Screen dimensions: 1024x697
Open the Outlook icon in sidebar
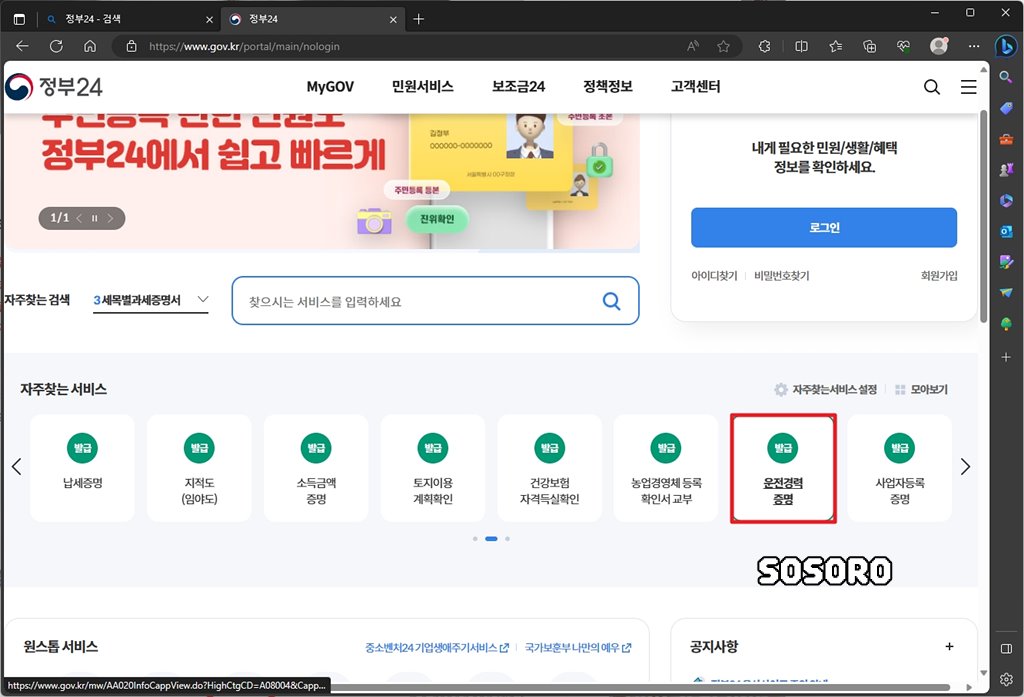(1006, 231)
